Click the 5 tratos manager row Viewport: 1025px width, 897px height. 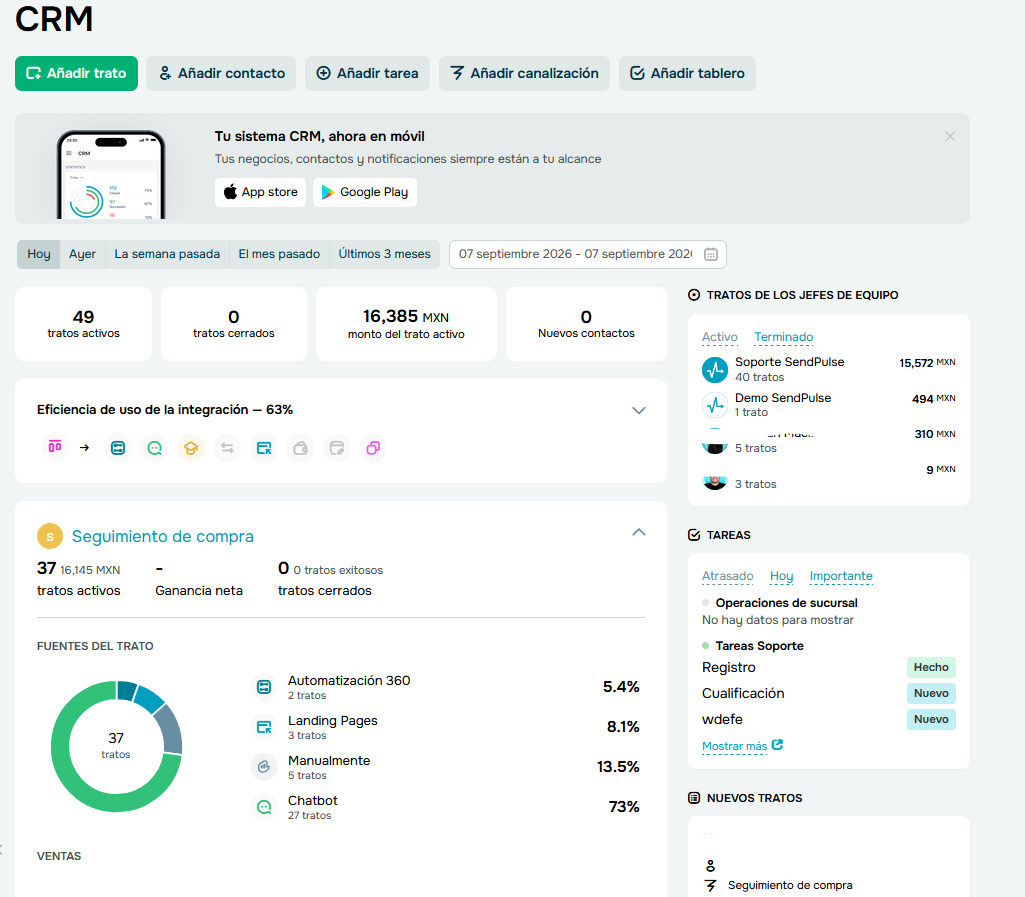click(828, 441)
